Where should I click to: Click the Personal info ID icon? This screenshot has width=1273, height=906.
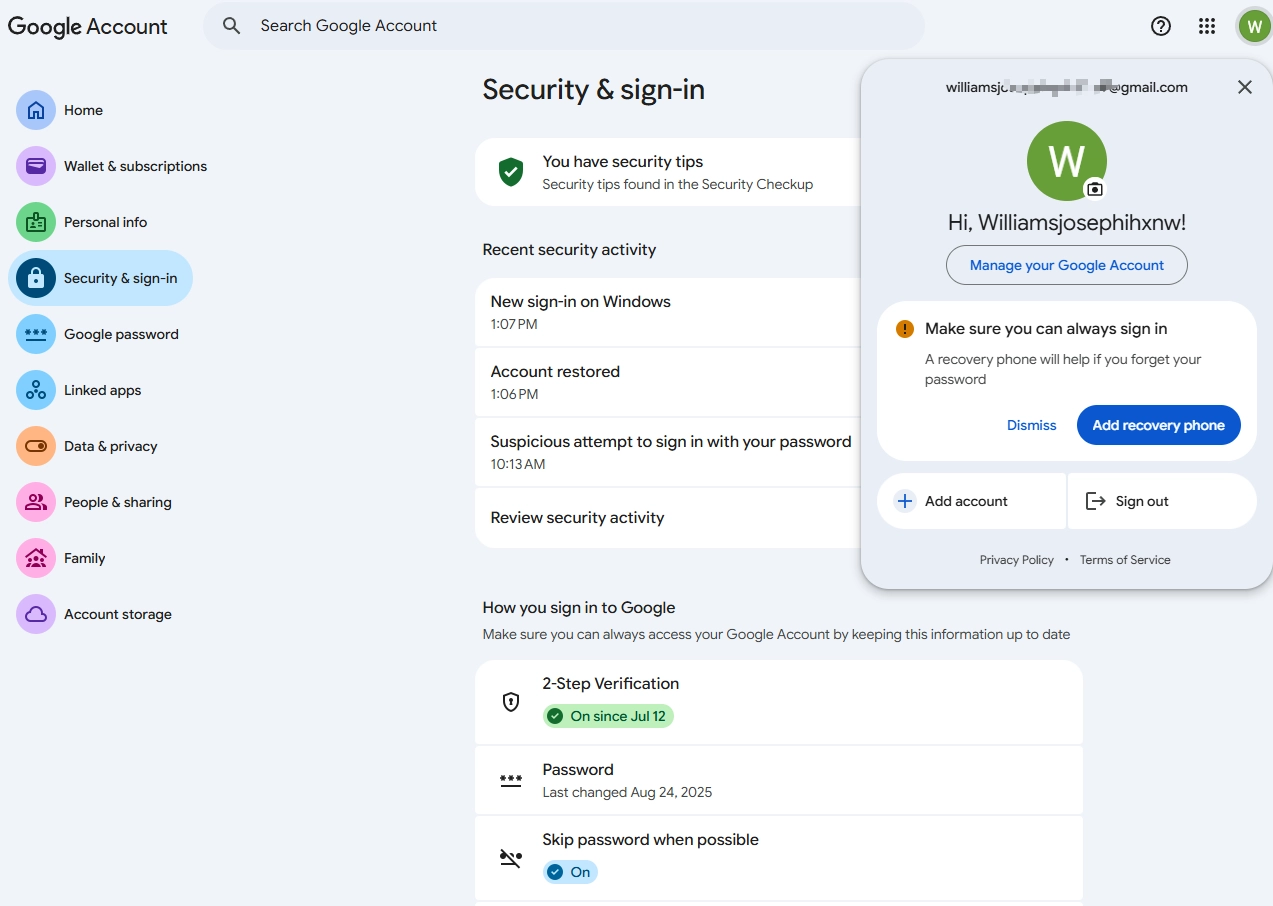click(x=36, y=222)
